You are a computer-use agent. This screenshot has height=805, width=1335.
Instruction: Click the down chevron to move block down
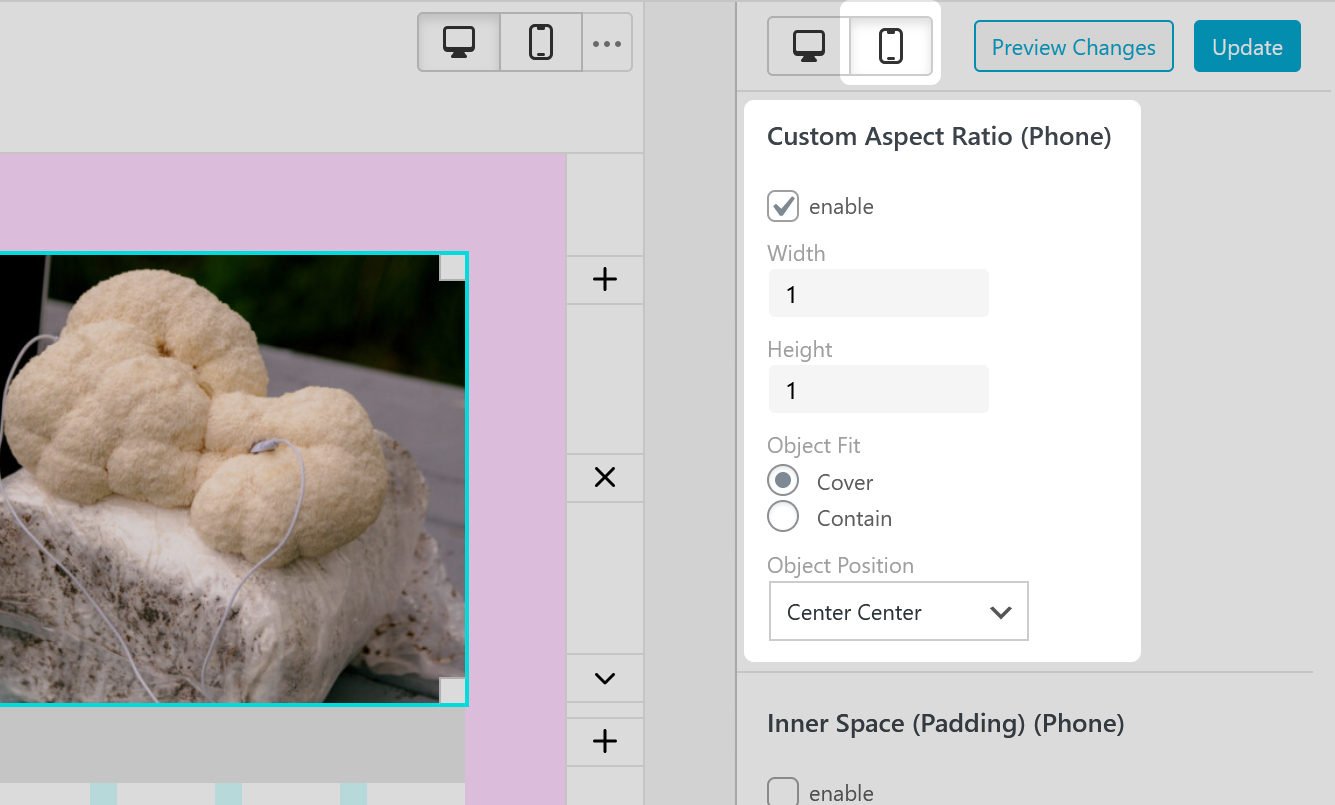click(x=604, y=677)
